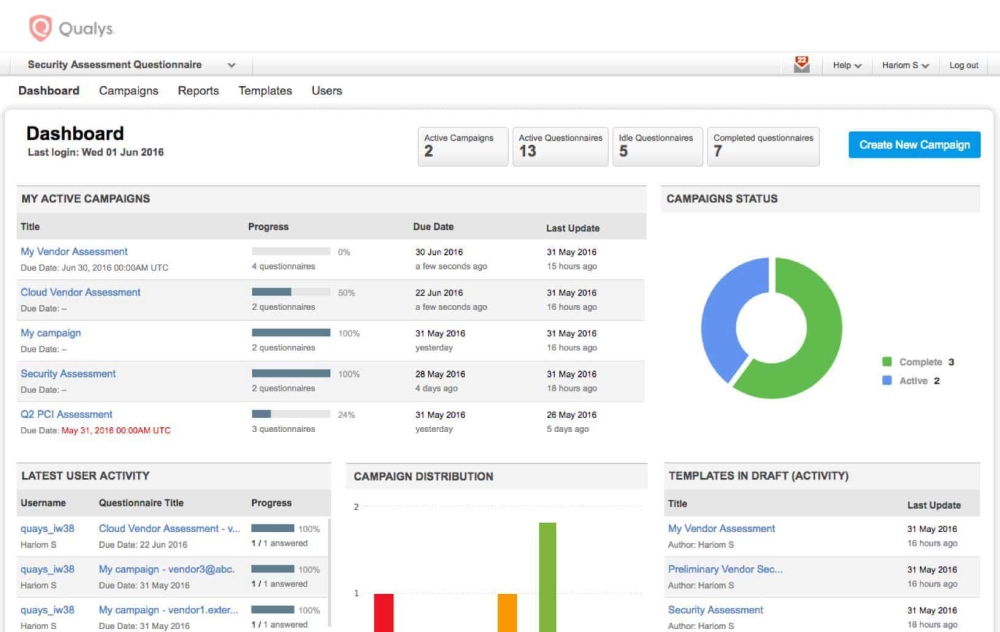Open My Vendor Assessment campaign link
Screen dimensions: 1000x632
(74, 251)
